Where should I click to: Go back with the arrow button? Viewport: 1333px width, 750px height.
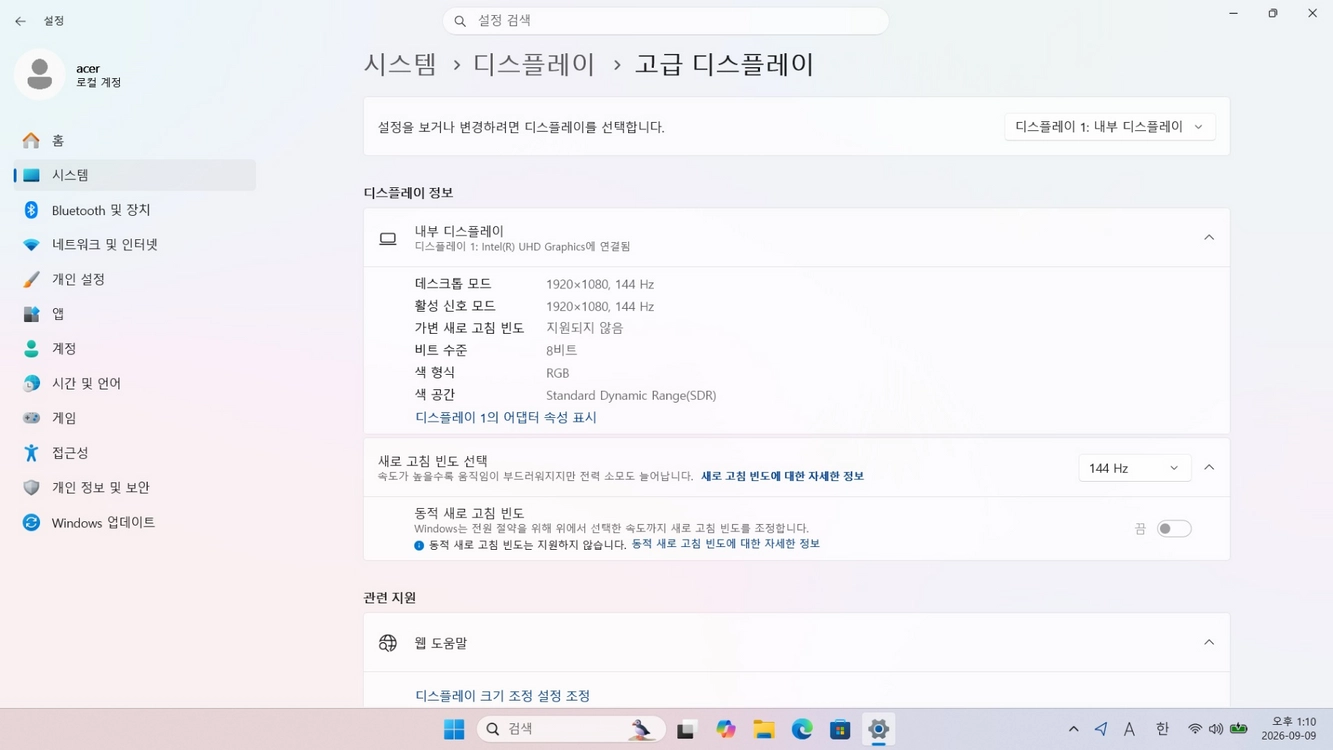[20, 21]
